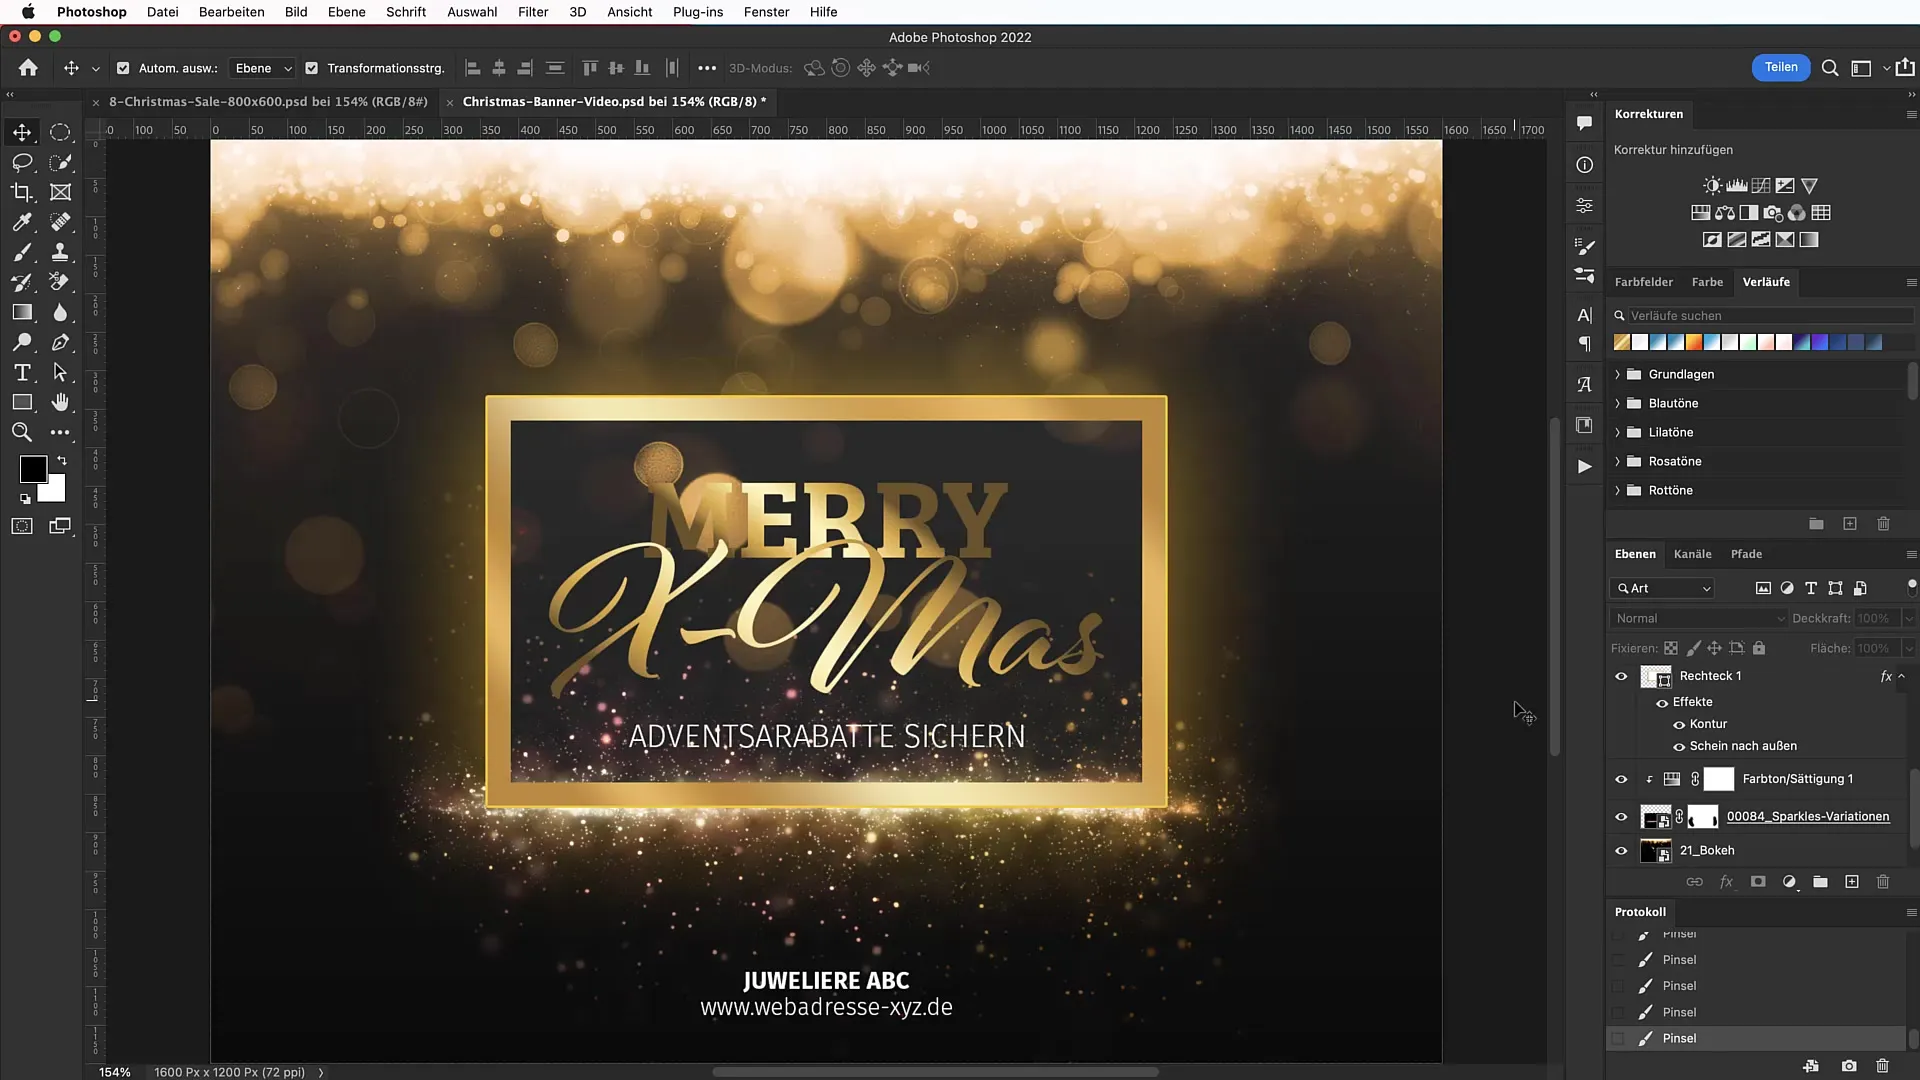The image size is (1920, 1080).
Task: Open the Normal blend mode dropdown
Action: tap(1698, 618)
